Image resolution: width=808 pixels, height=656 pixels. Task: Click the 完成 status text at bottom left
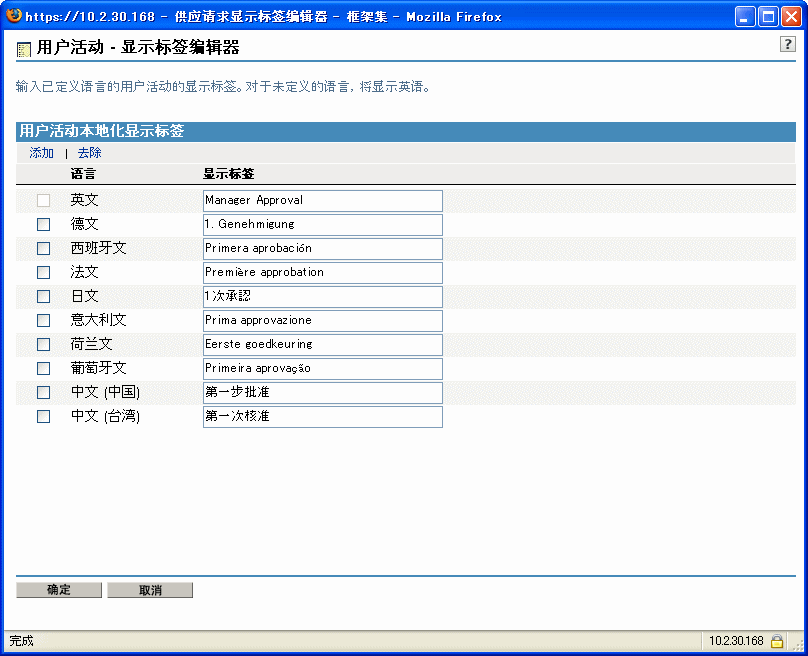23,641
